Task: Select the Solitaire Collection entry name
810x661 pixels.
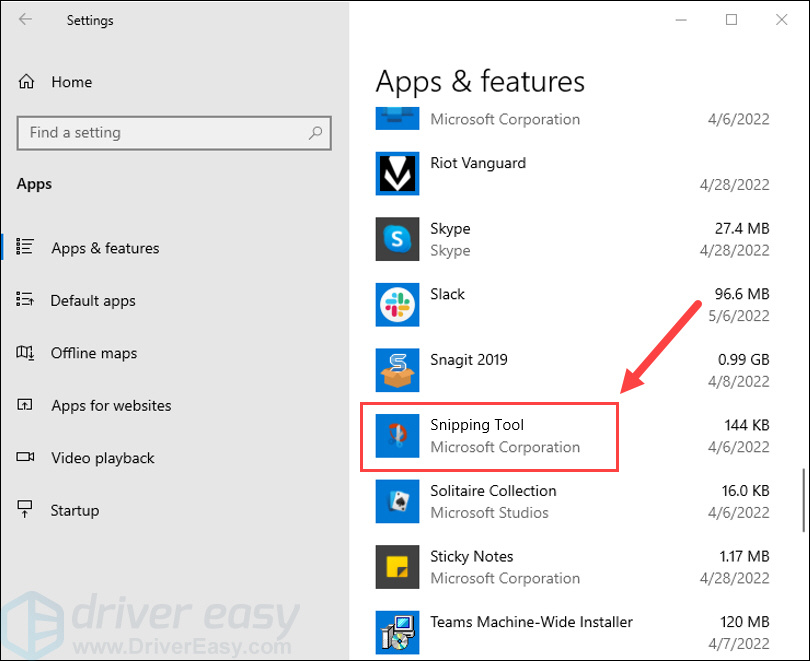Action: coord(493,491)
